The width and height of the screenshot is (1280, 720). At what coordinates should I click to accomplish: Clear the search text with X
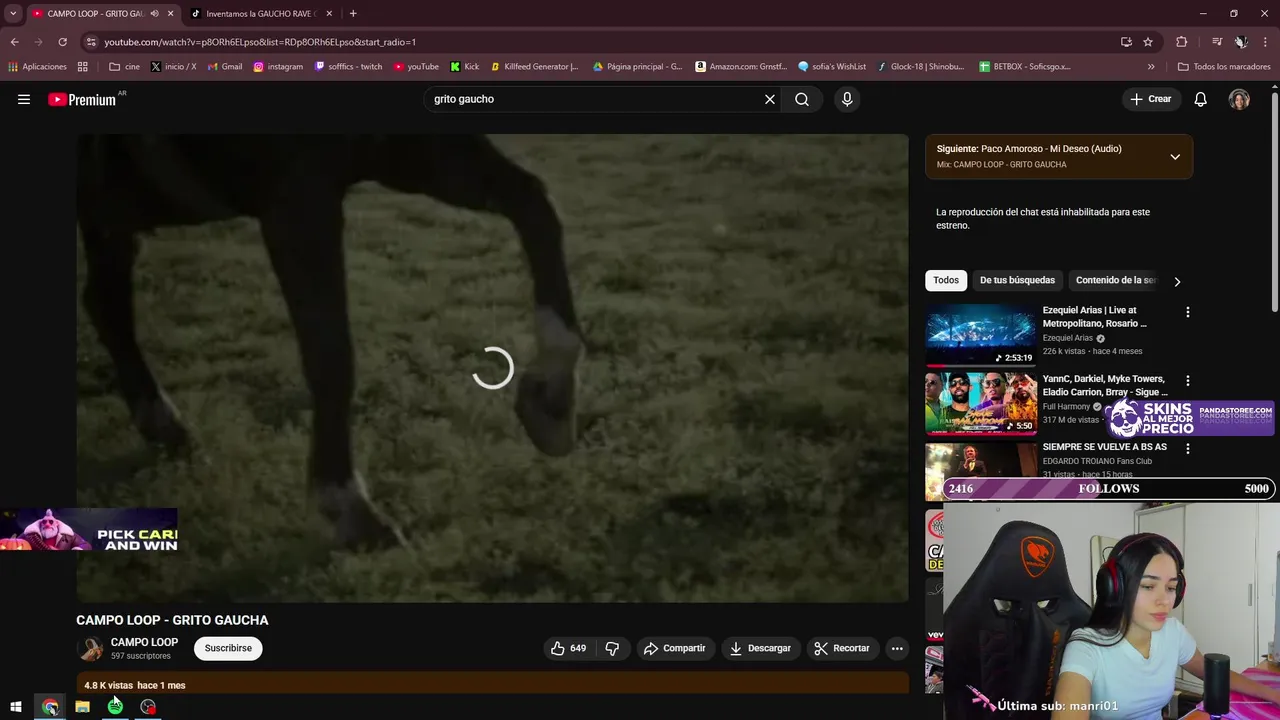770,99
